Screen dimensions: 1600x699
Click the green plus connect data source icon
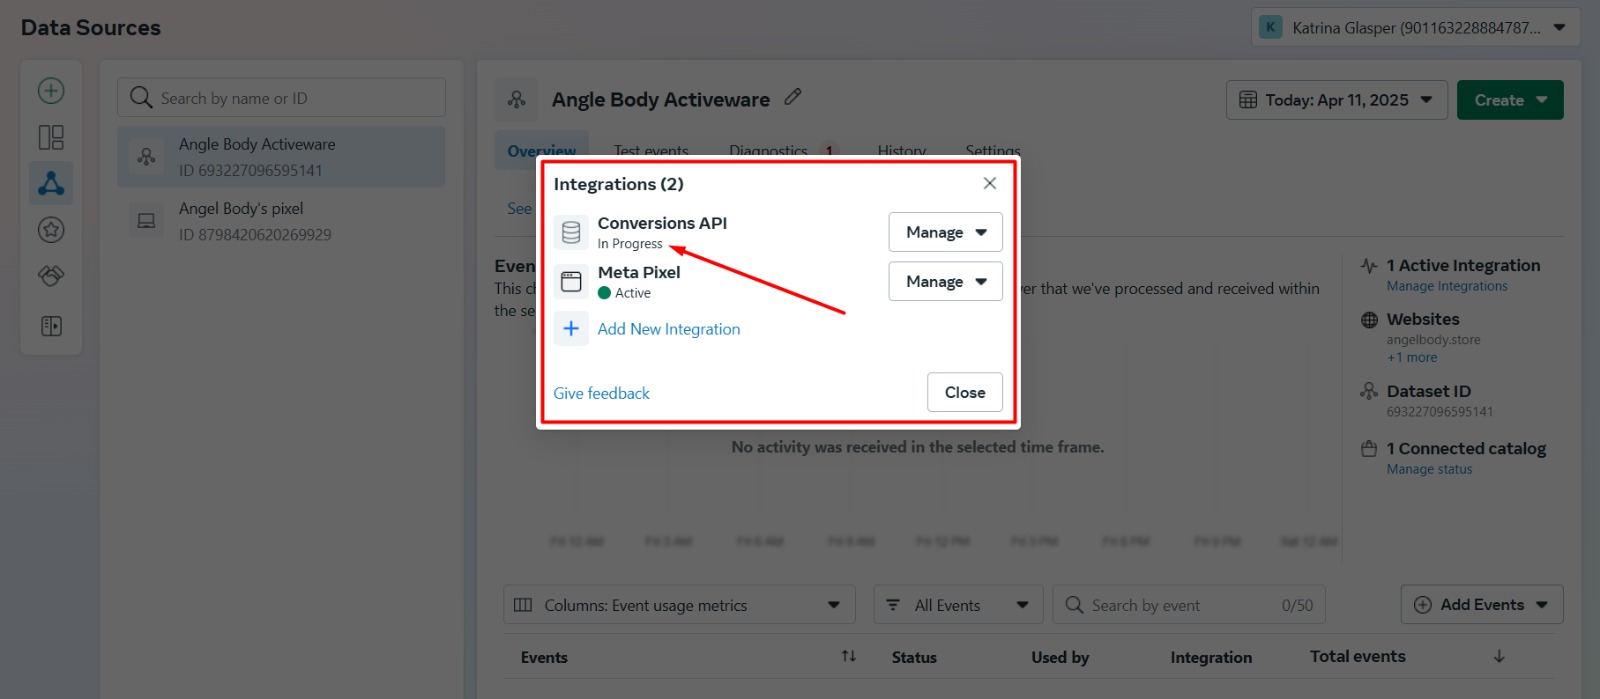pos(51,91)
